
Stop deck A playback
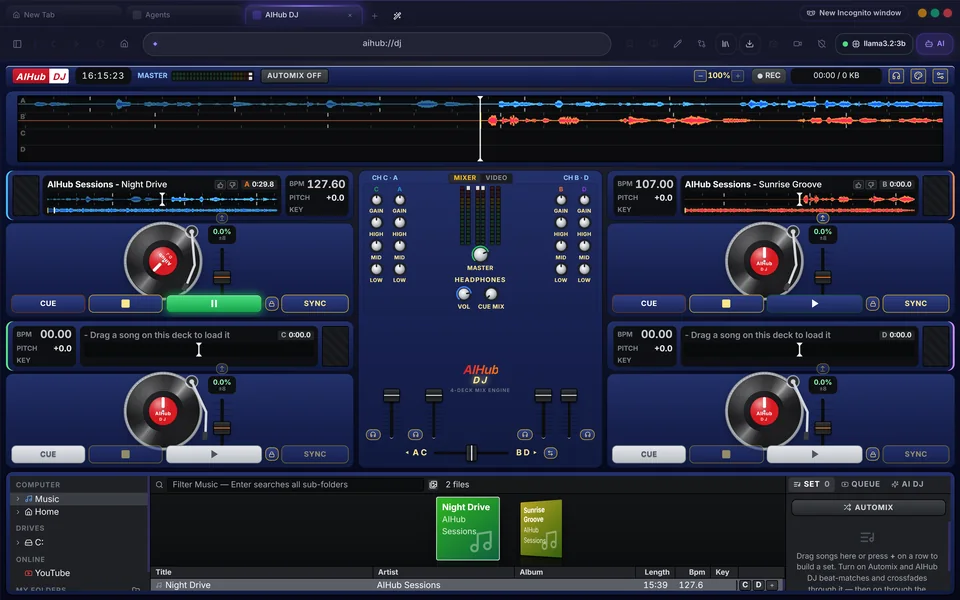coord(126,304)
